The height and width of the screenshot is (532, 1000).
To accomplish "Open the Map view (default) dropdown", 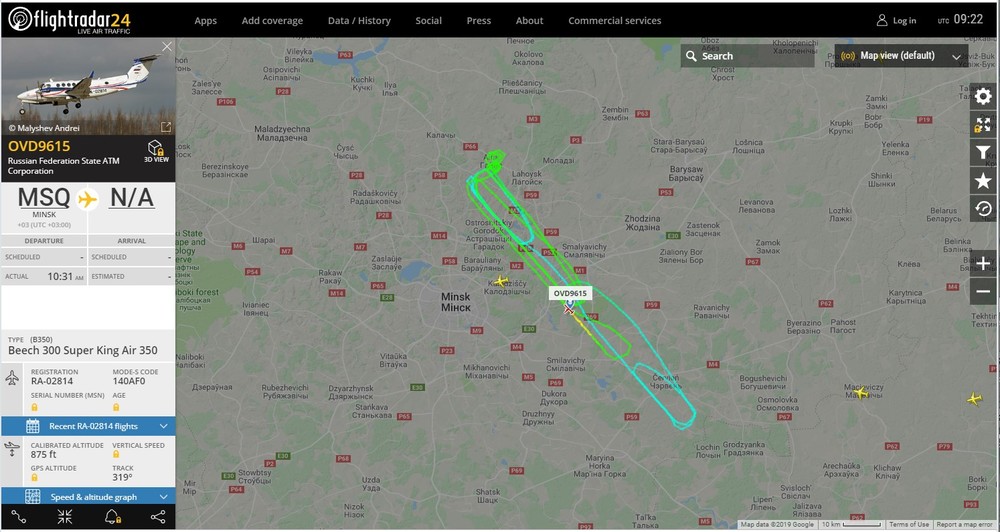I will 901,55.
